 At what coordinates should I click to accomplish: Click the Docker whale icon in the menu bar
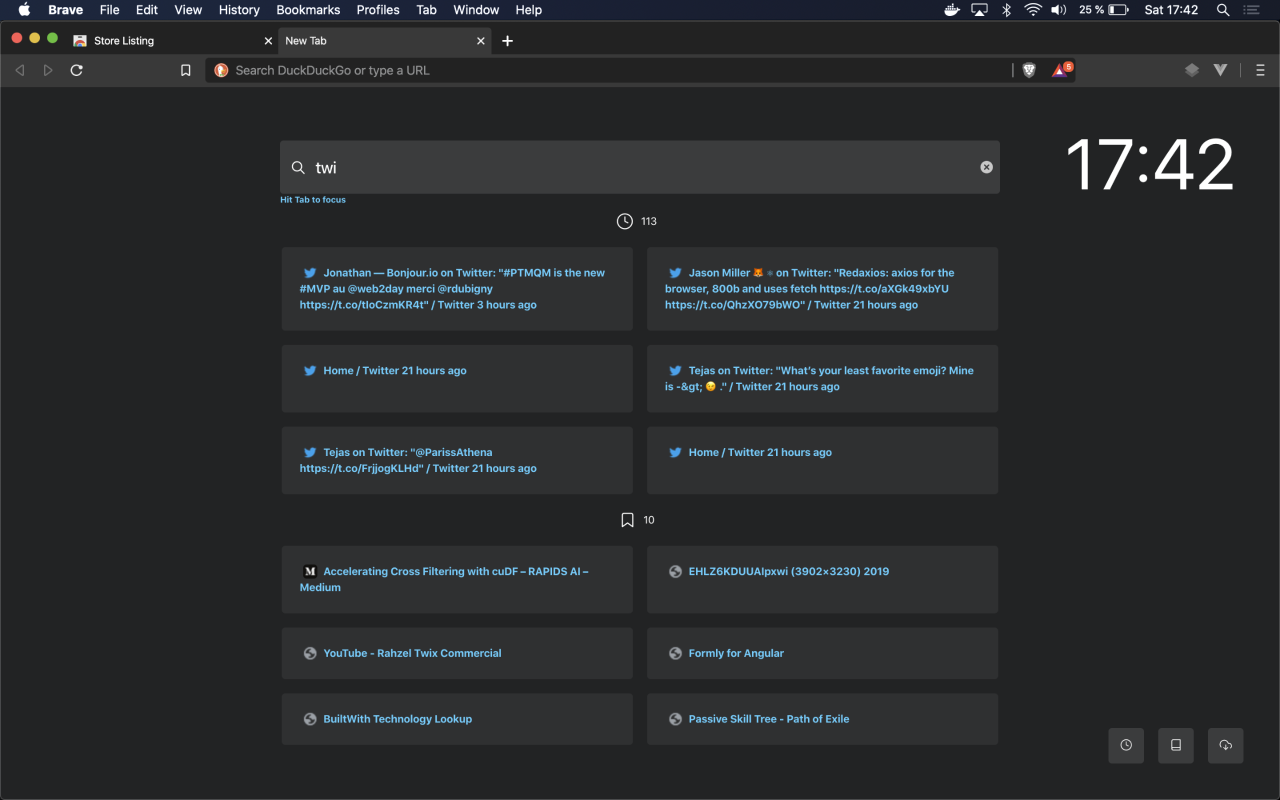(x=953, y=10)
